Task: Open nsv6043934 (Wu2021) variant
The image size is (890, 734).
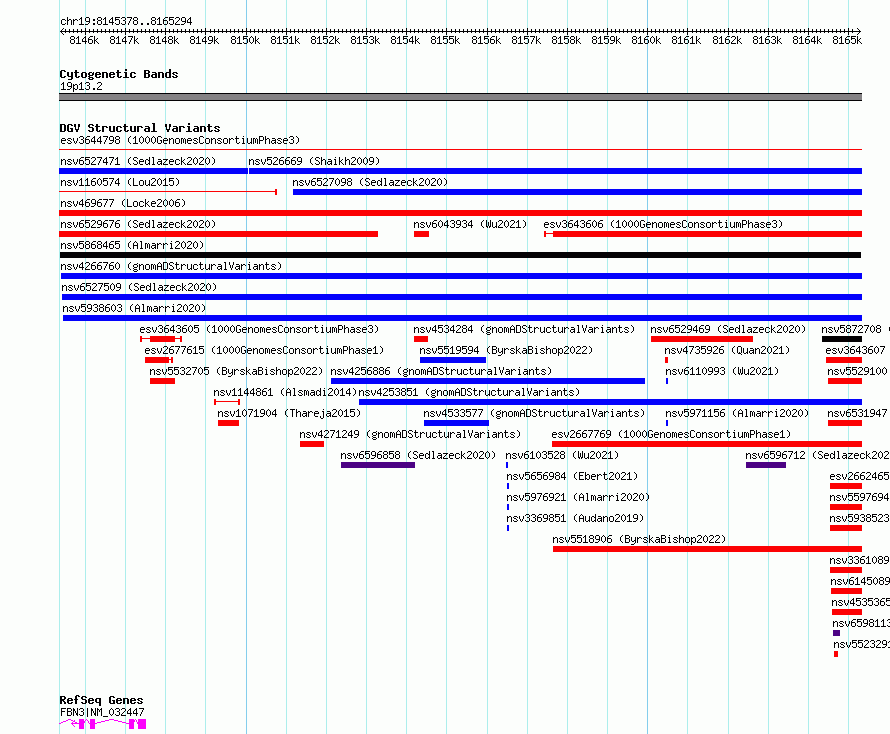Action: [470, 224]
